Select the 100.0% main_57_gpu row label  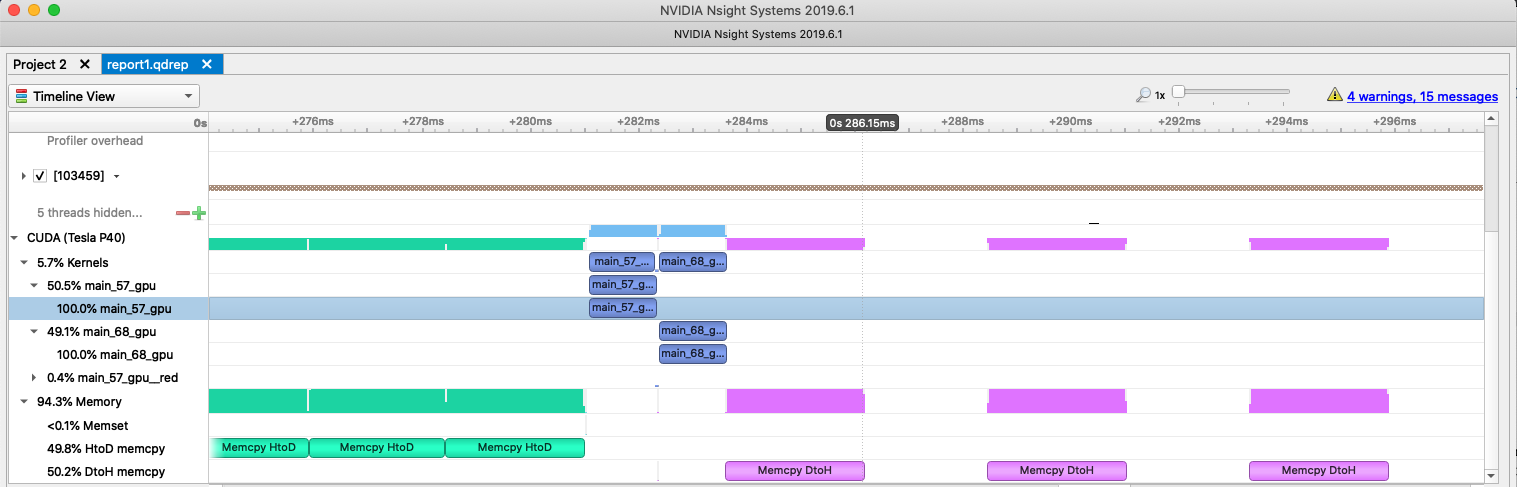click(x=114, y=308)
